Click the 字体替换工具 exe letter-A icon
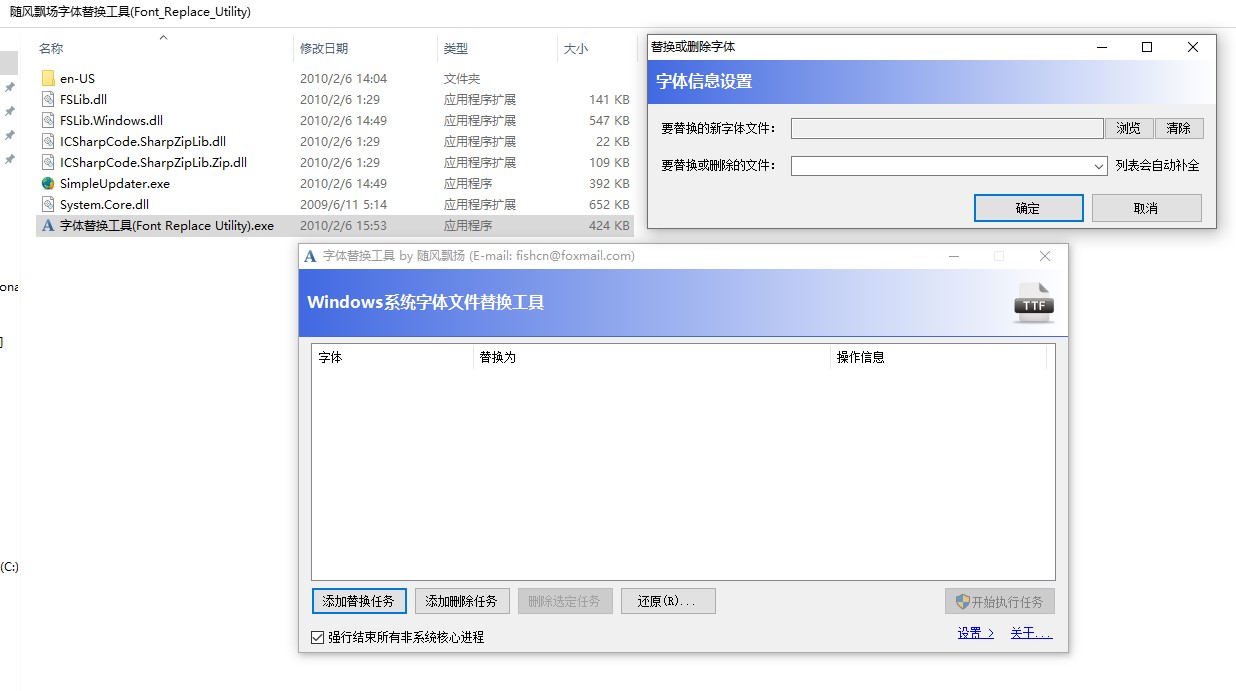This screenshot has width=1236, height=691. tap(48, 225)
